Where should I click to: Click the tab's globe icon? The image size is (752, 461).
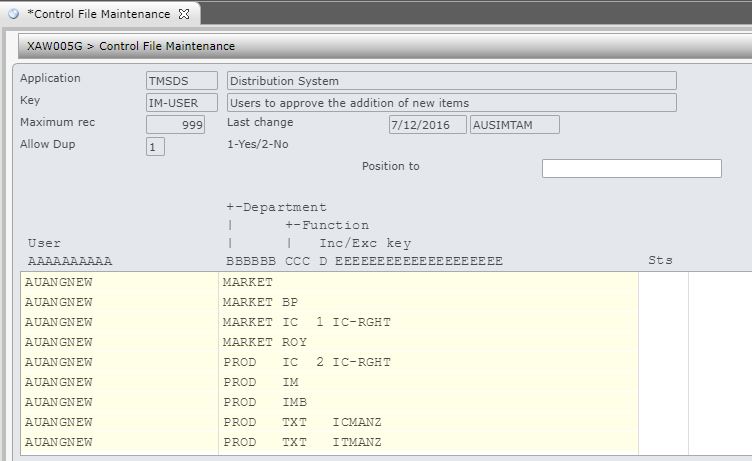(13, 14)
